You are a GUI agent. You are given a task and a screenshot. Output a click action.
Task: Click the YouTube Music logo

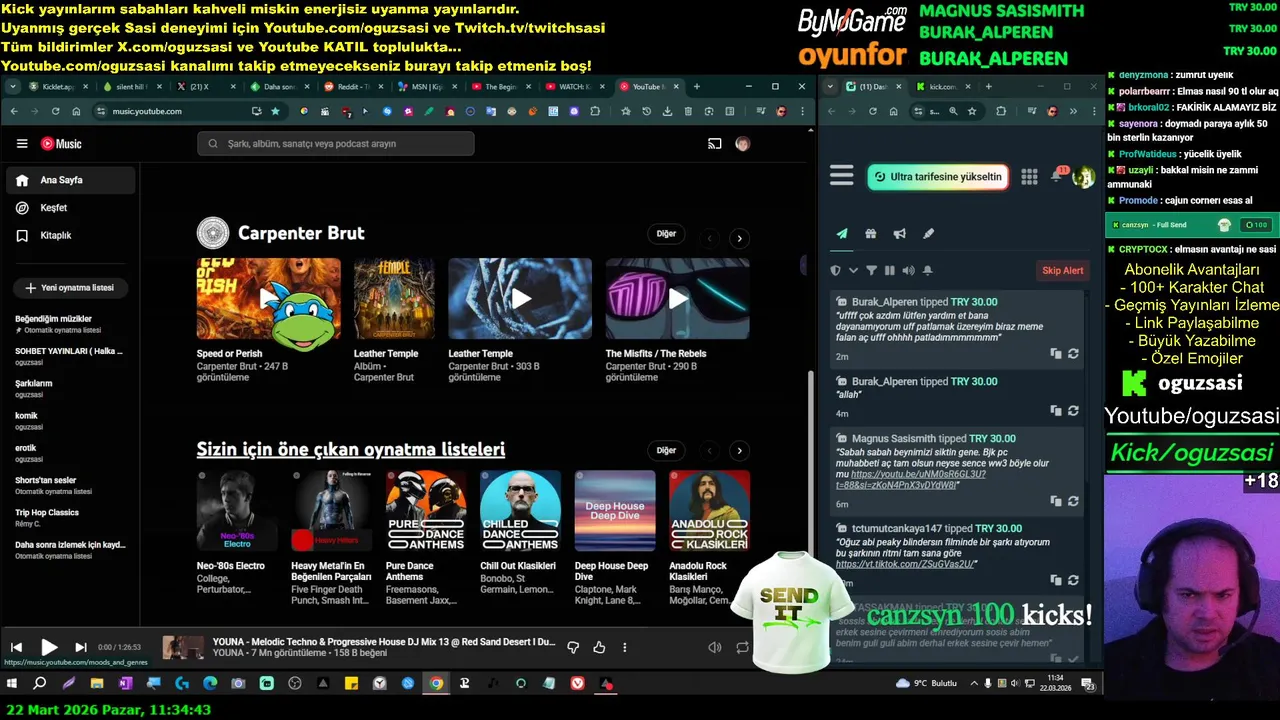(x=61, y=144)
